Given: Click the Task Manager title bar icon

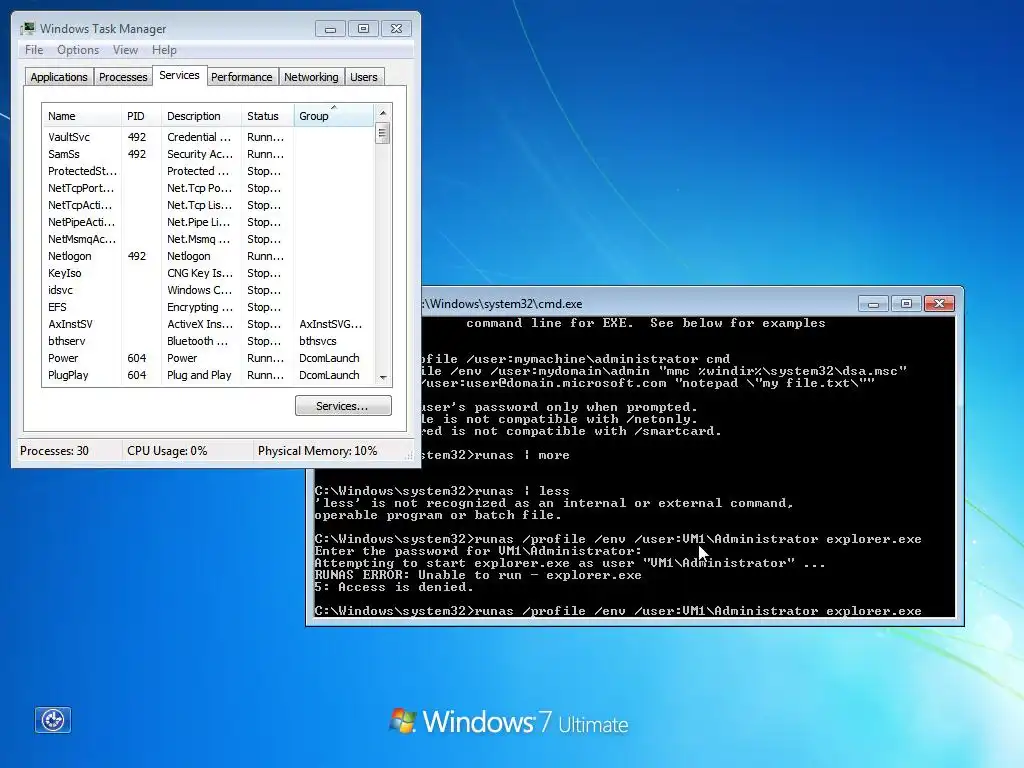Looking at the screenshot, I should click(x=27, y=28).
